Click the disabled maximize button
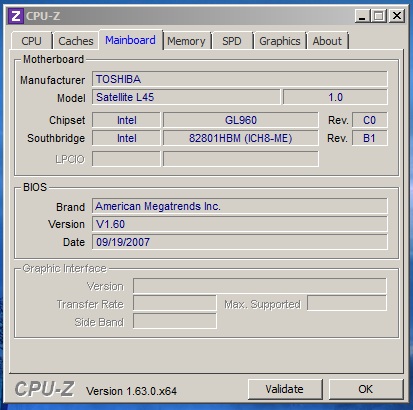 tap(379, 16)
